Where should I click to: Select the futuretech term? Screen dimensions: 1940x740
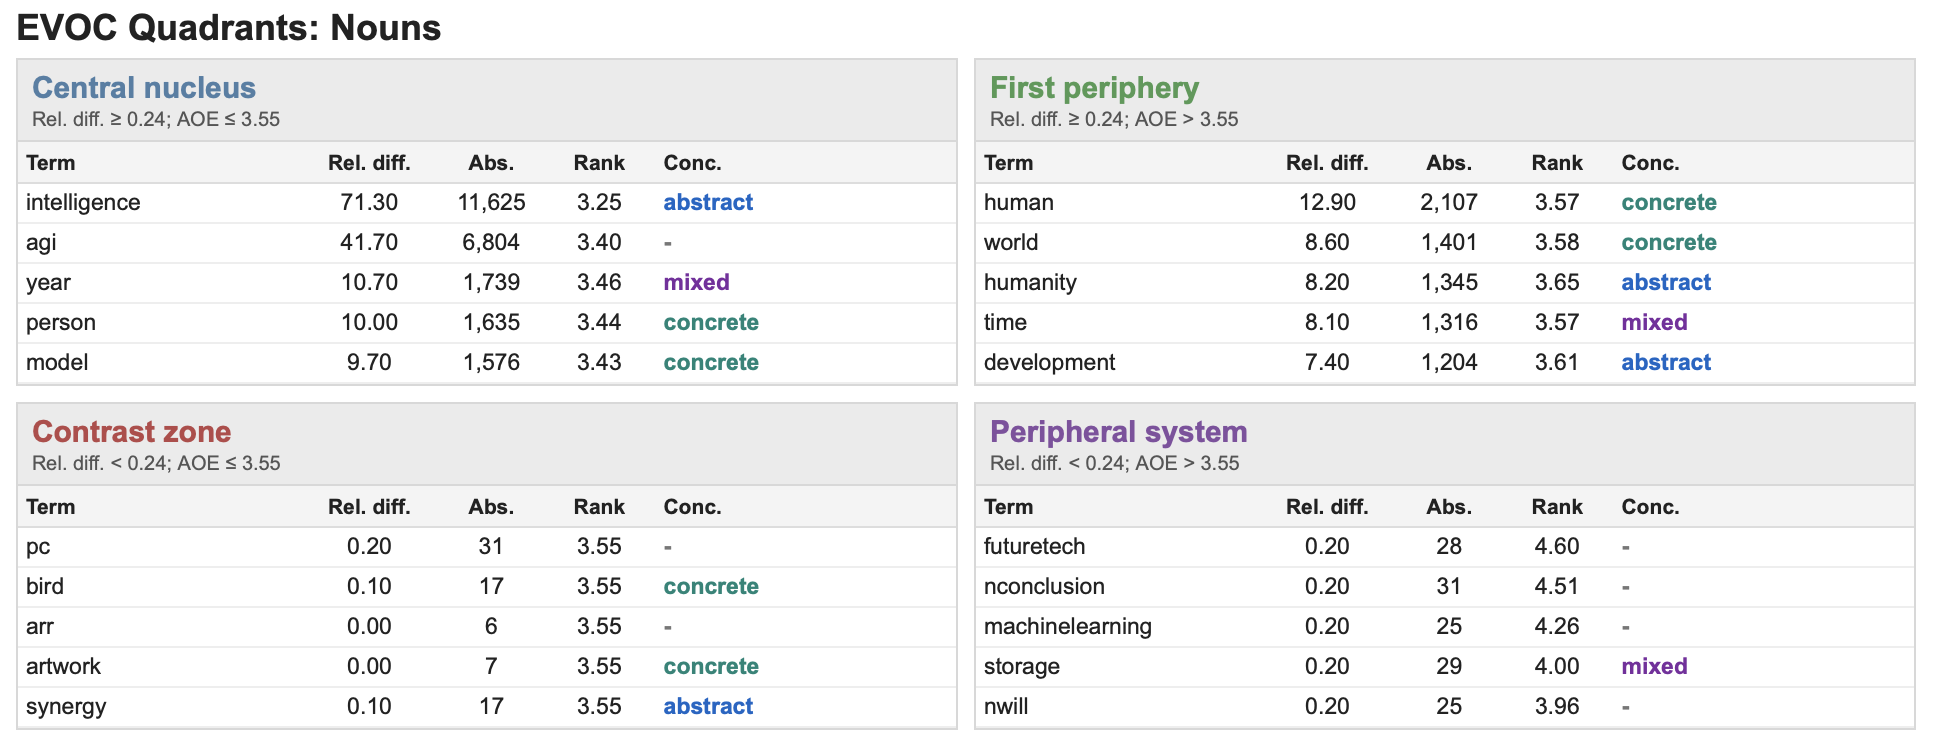click(x=1034, y=546)
